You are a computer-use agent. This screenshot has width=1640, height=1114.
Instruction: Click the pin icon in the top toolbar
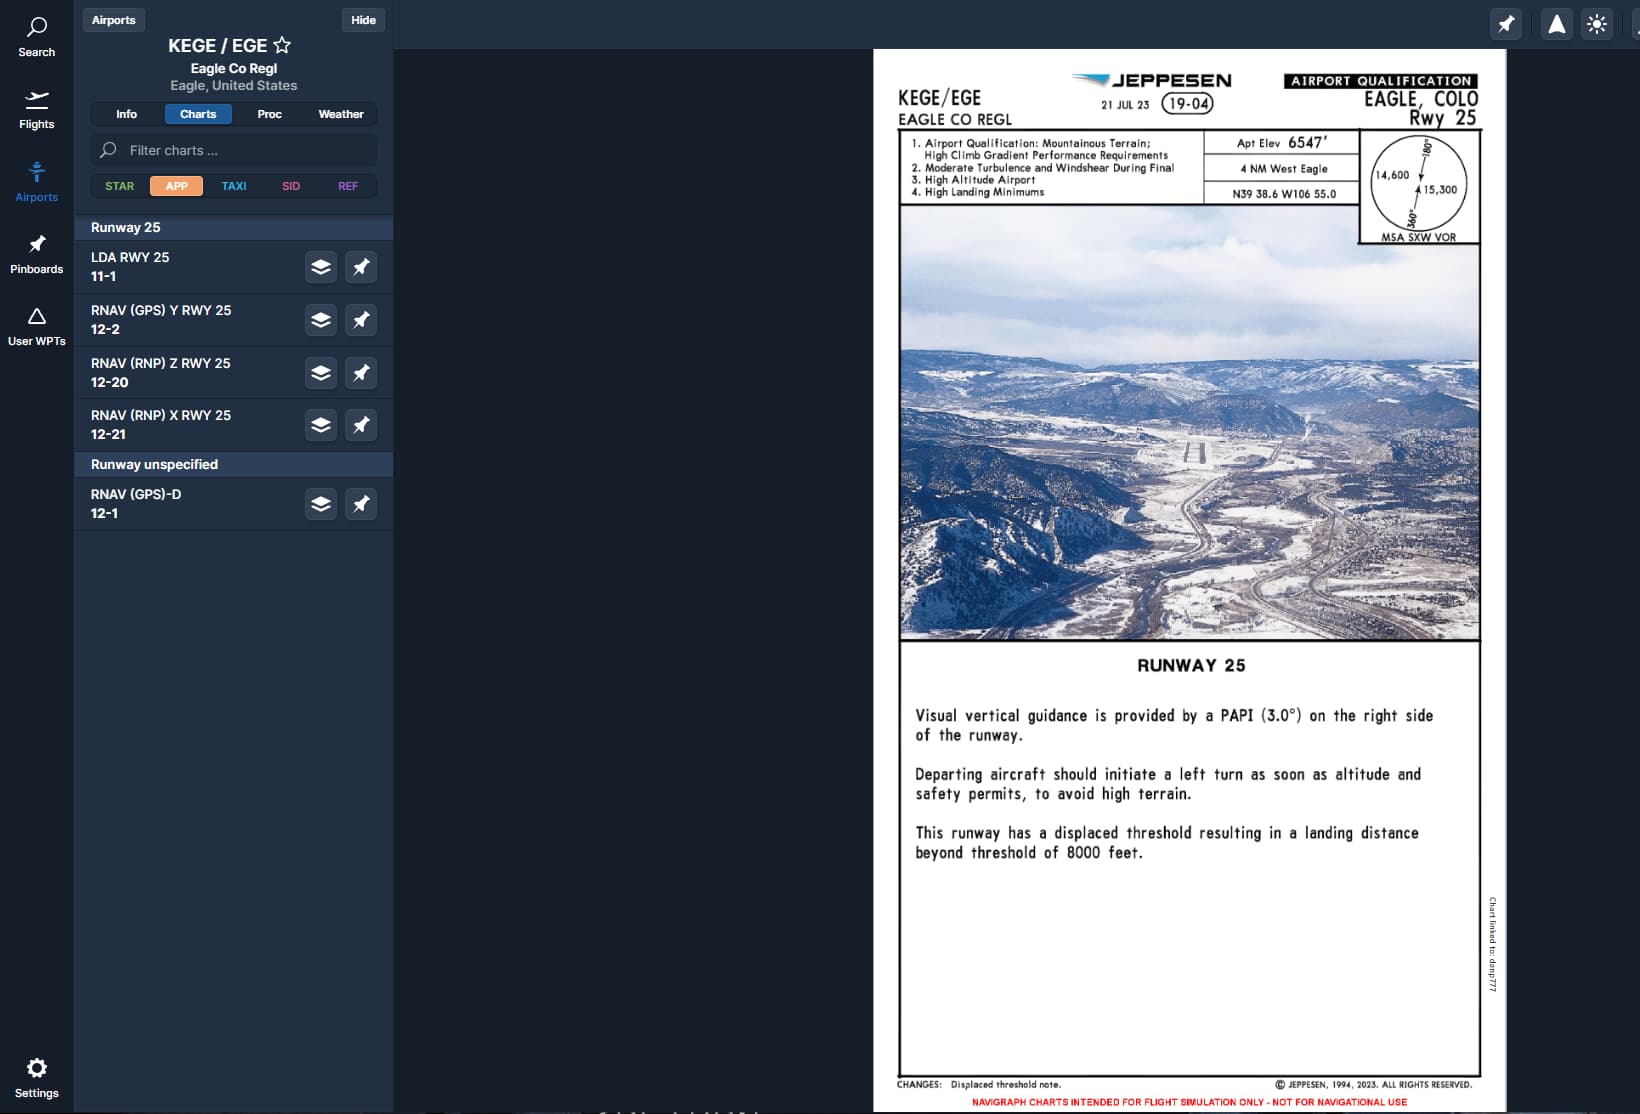tap(1506, 24)
